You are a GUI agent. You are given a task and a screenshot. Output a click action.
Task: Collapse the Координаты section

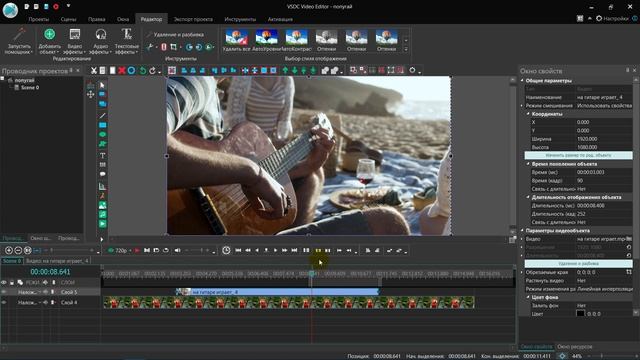[528, 114]
